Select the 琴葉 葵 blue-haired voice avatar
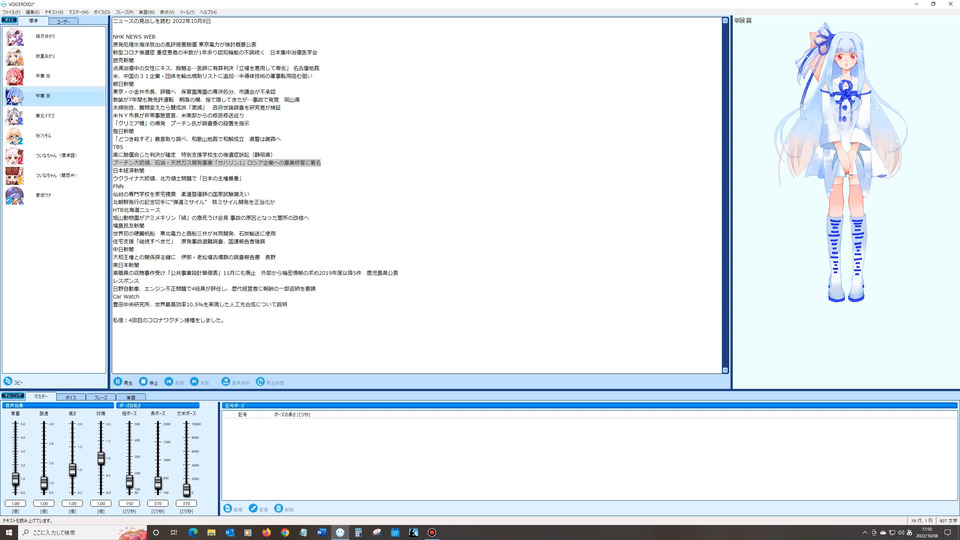The width and height of the screenshot is (960, 540). click(15, 96)
